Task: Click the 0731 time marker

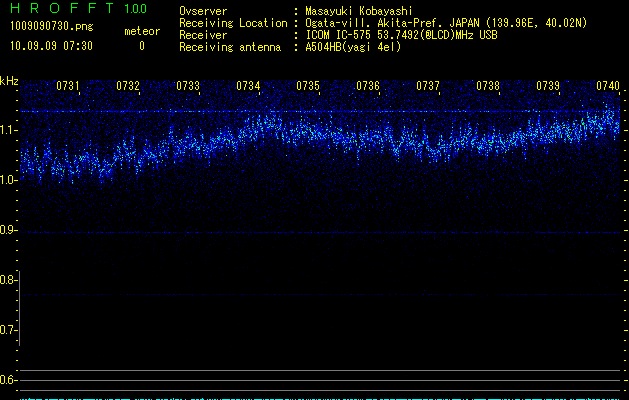Action: 68,87
